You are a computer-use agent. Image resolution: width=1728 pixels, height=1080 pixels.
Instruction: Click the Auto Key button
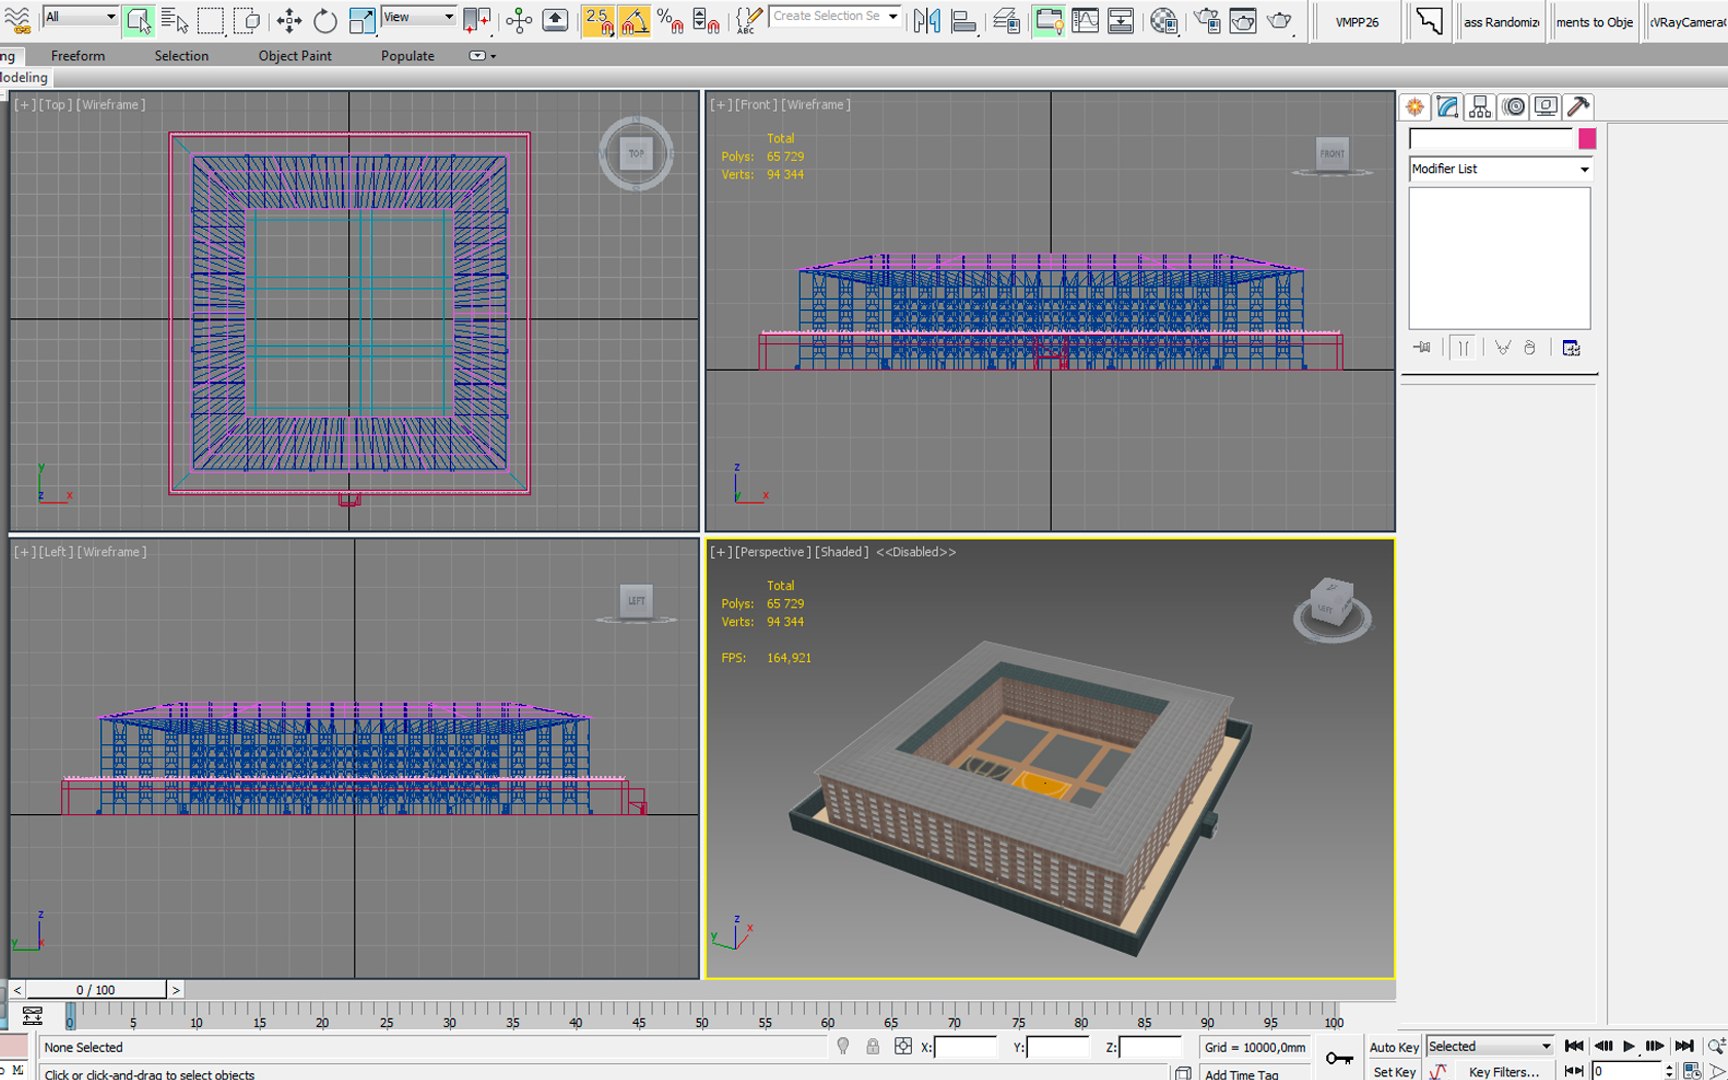click(1394, 1047)
